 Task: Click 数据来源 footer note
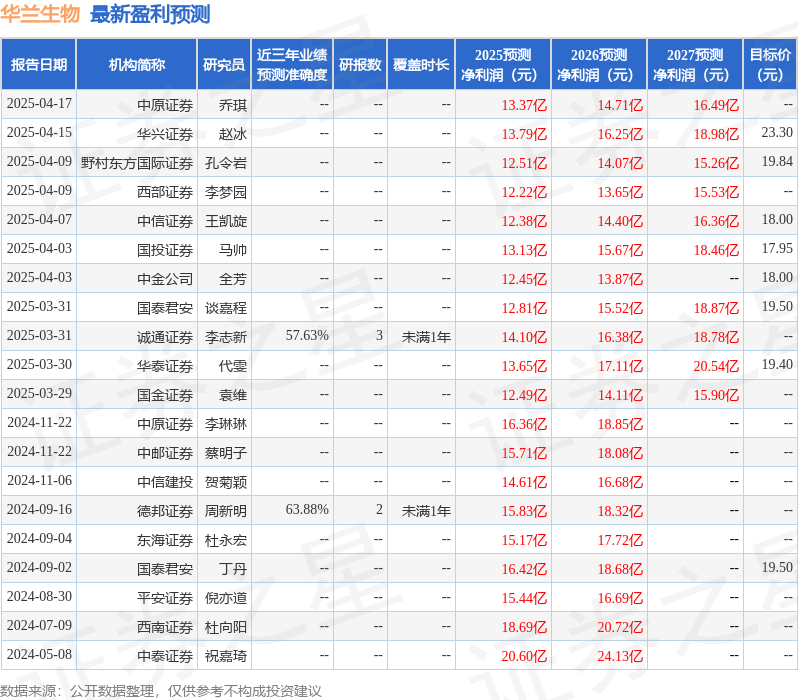pyautogui.click(x=161, y=691)
